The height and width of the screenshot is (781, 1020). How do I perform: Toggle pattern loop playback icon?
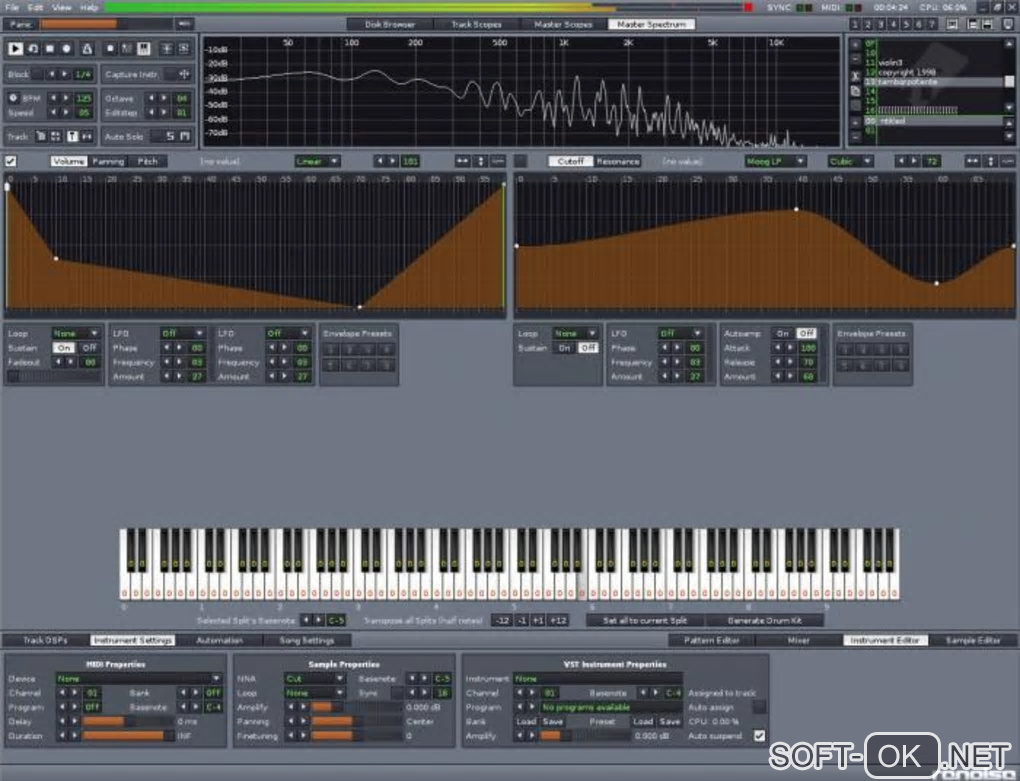33,49
